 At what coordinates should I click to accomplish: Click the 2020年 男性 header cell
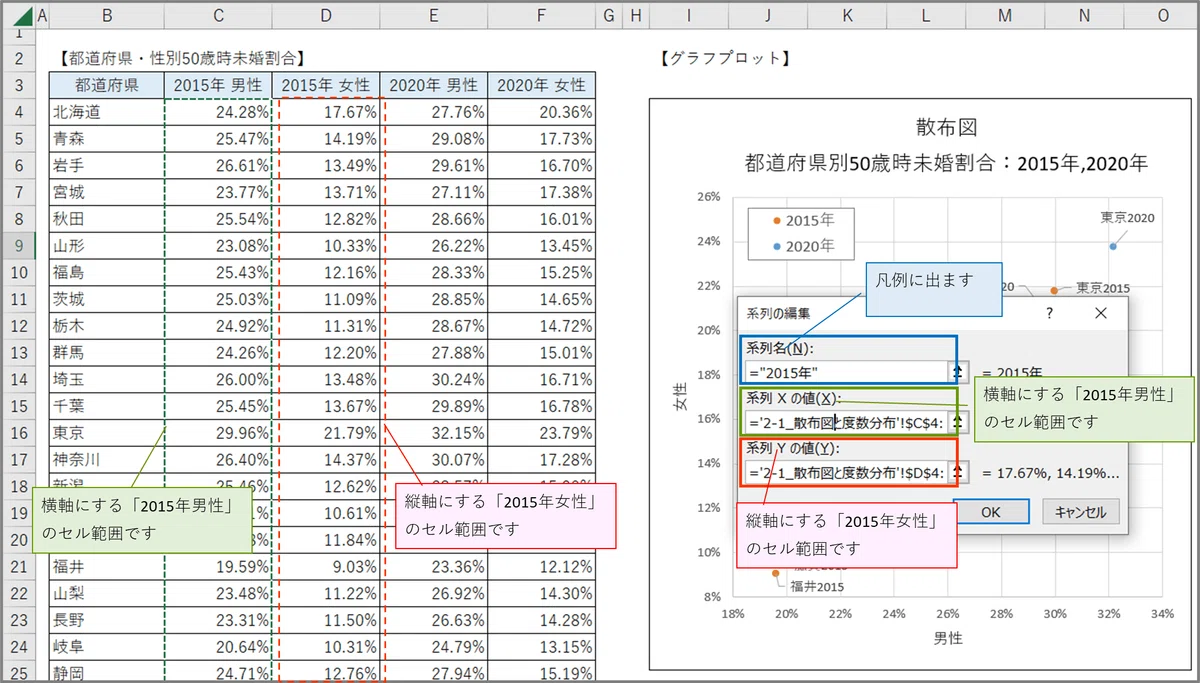(433, 85)
